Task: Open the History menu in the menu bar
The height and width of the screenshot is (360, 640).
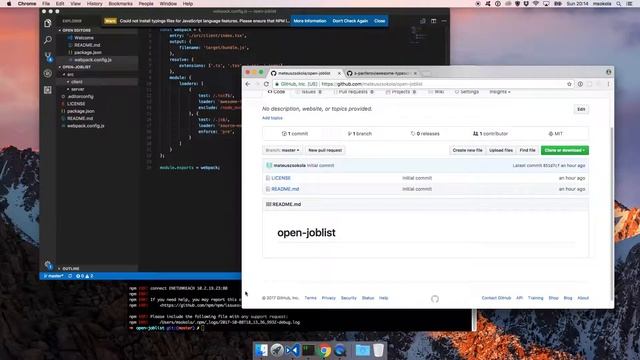Action: 94,4
